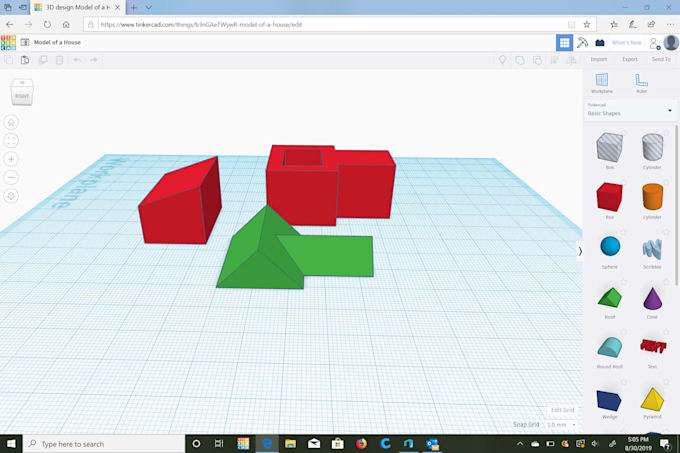Screen dimensions: 680x453
Task: Click the Edit Grid button
Action: point(562,410)
